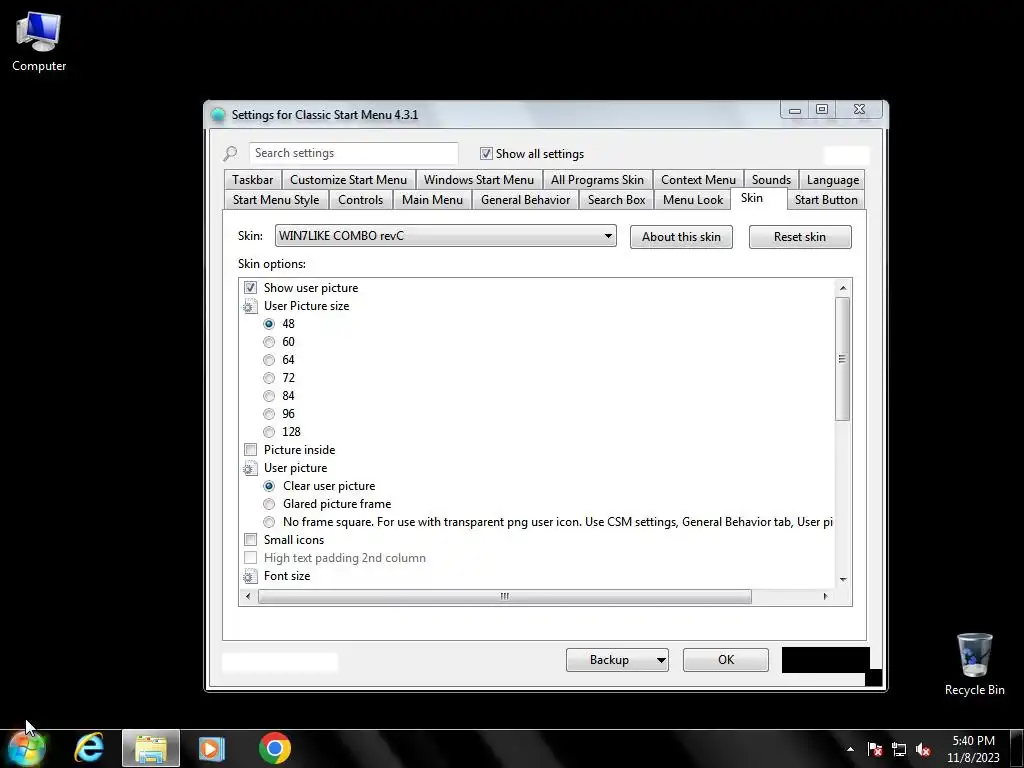
Task: Switch to General Behavior tab
Action: coord(526,200)
